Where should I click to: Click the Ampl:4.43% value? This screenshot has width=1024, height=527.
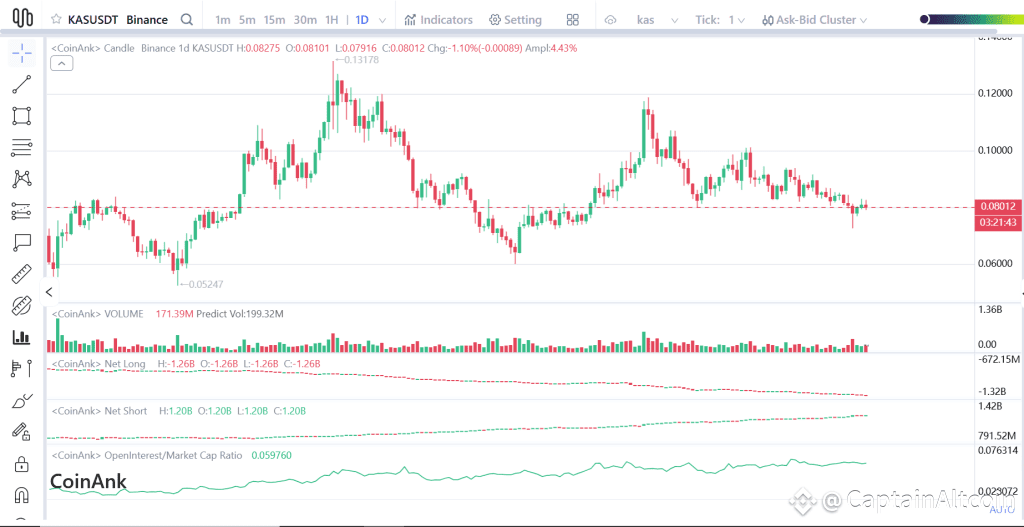(551, 48)
